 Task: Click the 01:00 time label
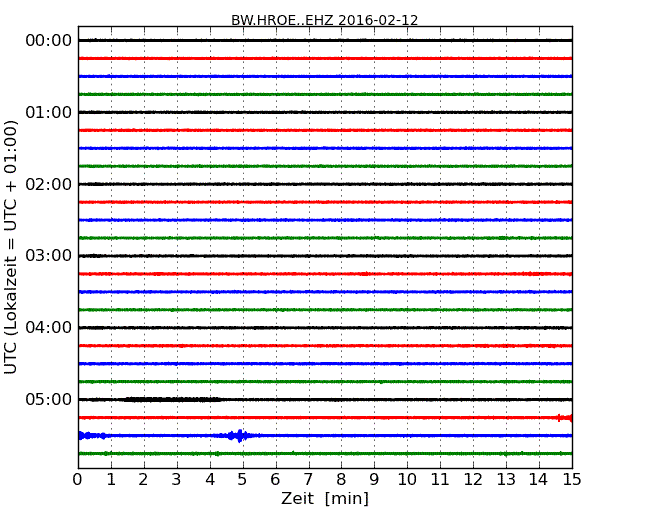(49, 112)
